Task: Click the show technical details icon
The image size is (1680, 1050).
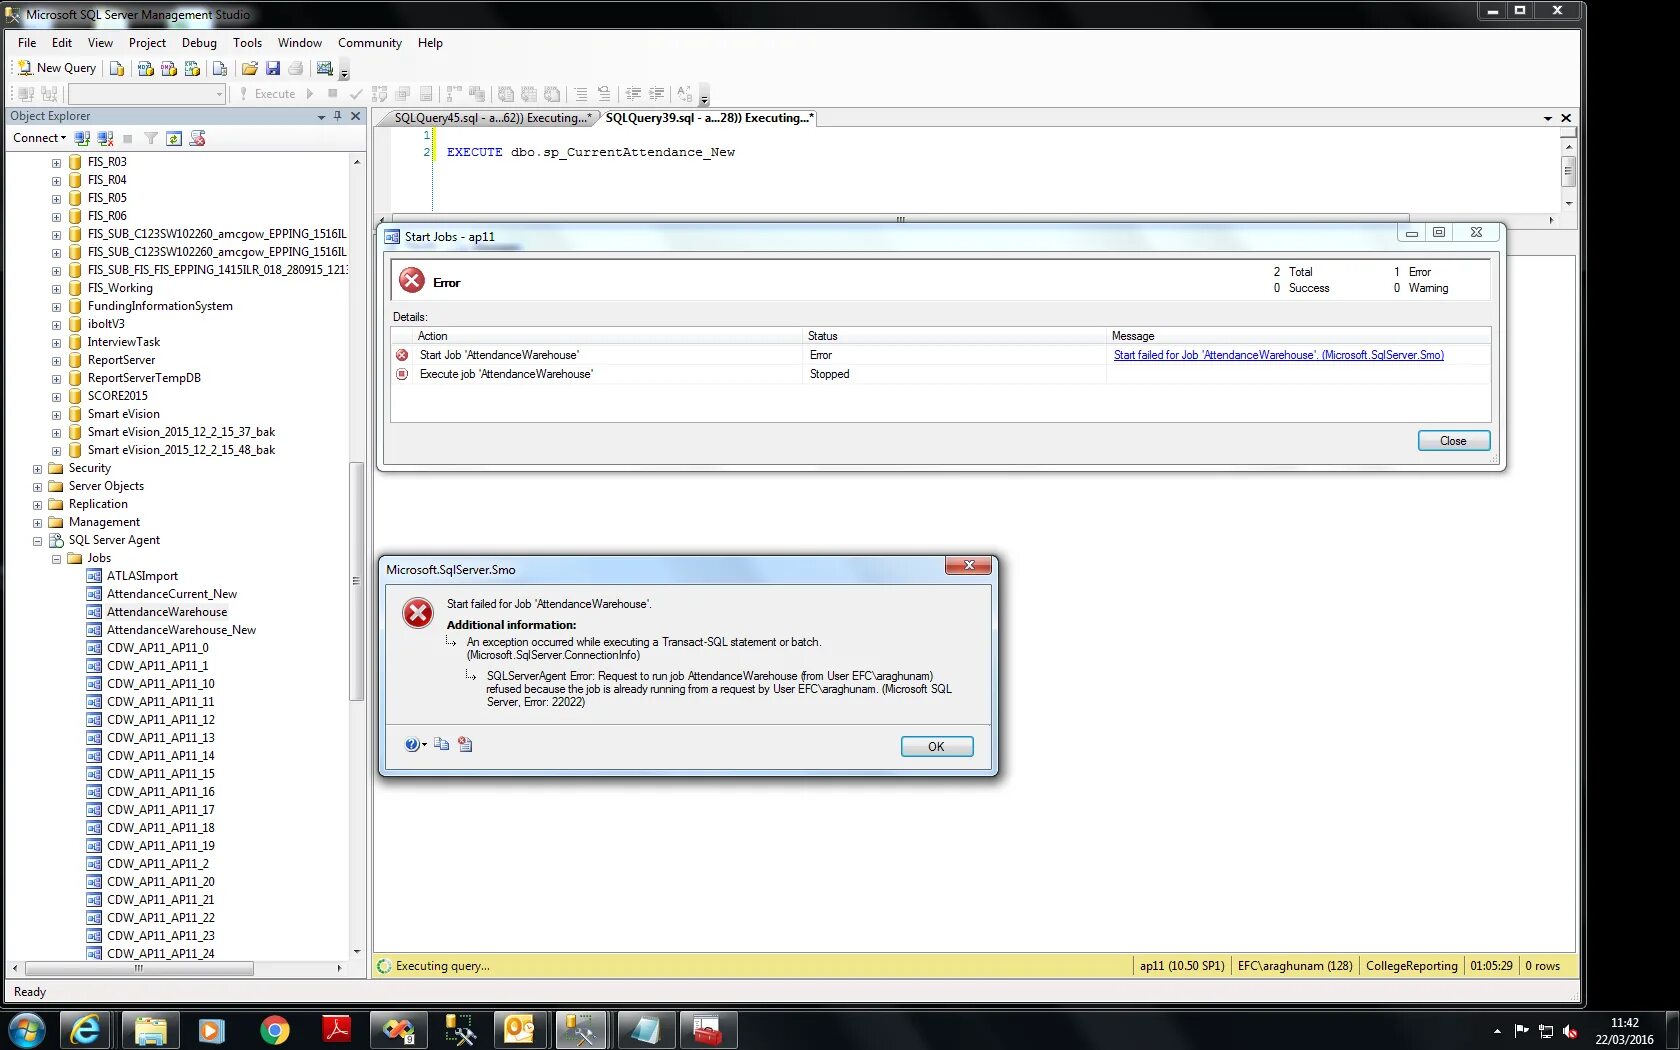Action: coord(465,744)
